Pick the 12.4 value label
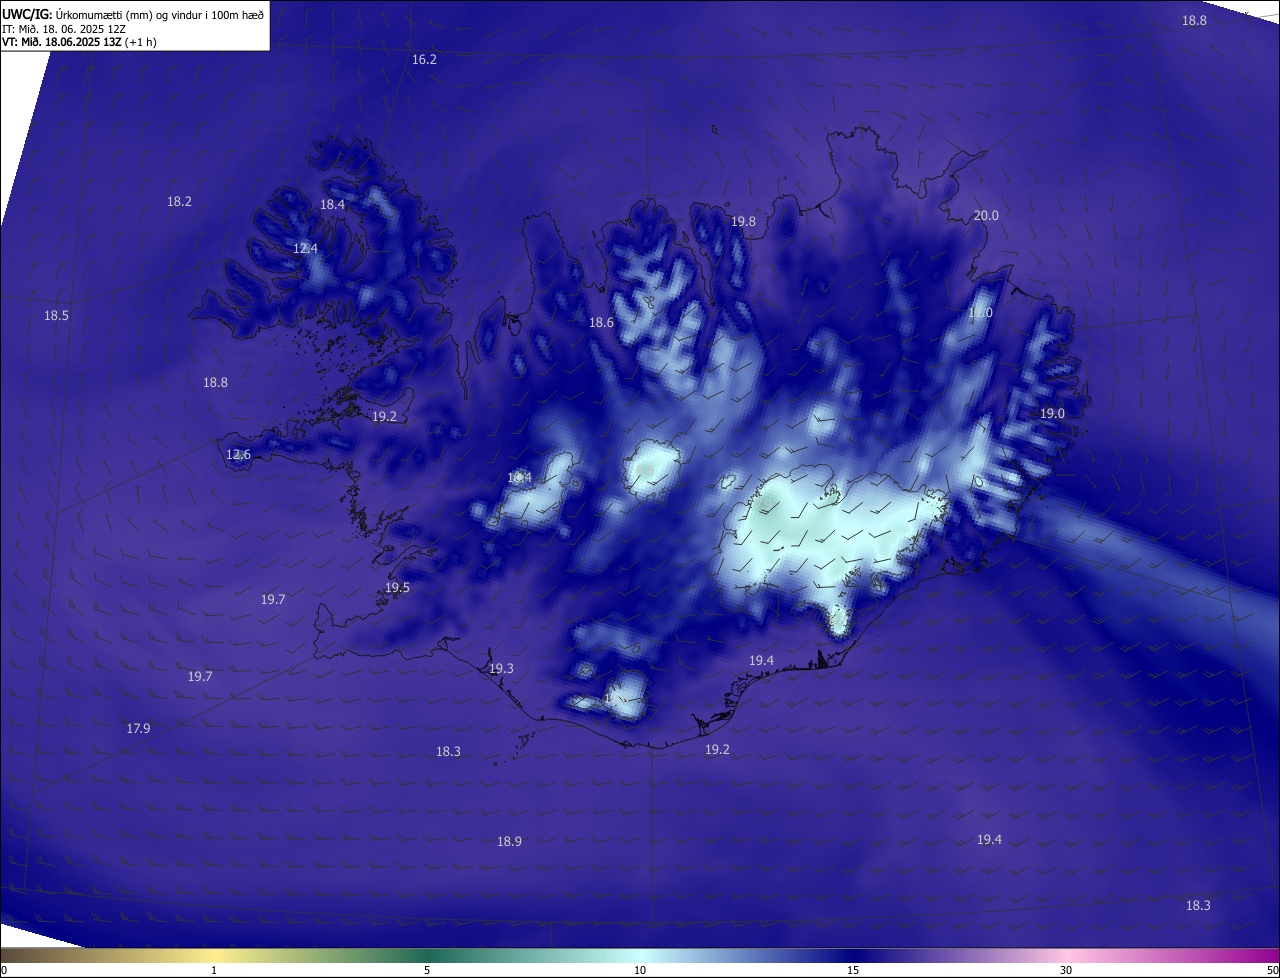Screen dimensions: 1280x978 click(x=305, y=249)
